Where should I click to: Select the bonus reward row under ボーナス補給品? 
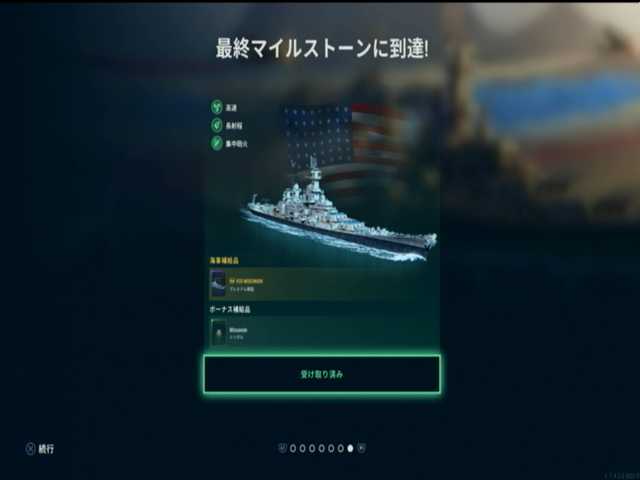click(324, 333)
